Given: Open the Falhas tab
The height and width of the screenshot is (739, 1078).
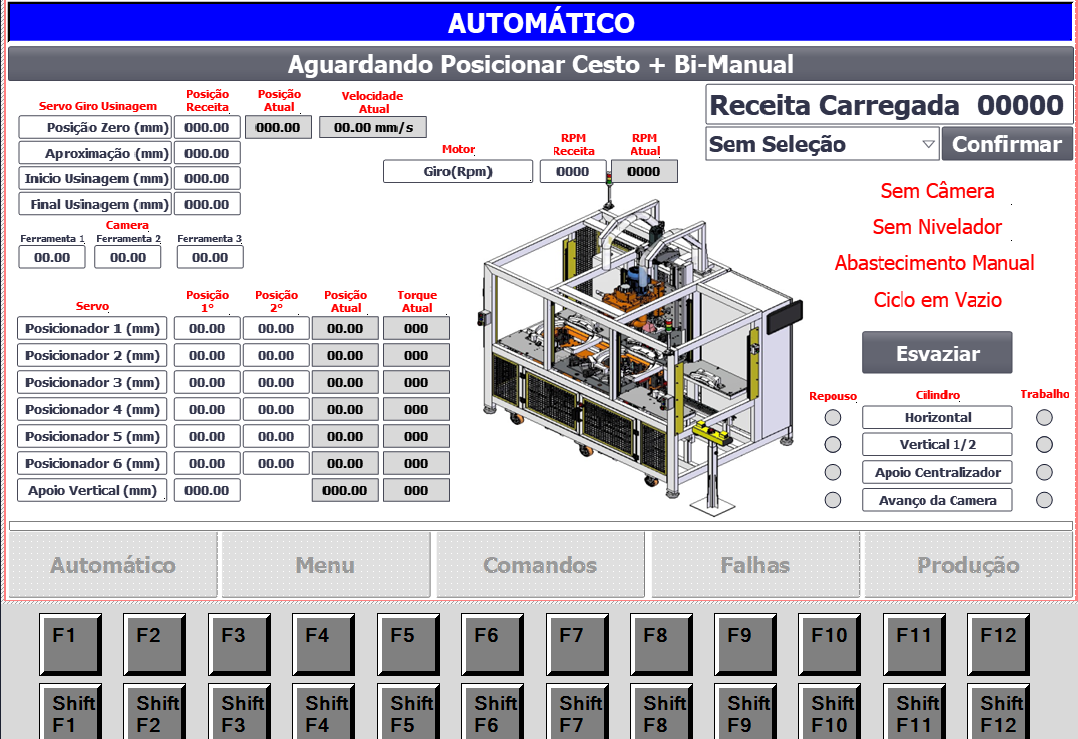Looking at the screenshot, I should 755,565.
